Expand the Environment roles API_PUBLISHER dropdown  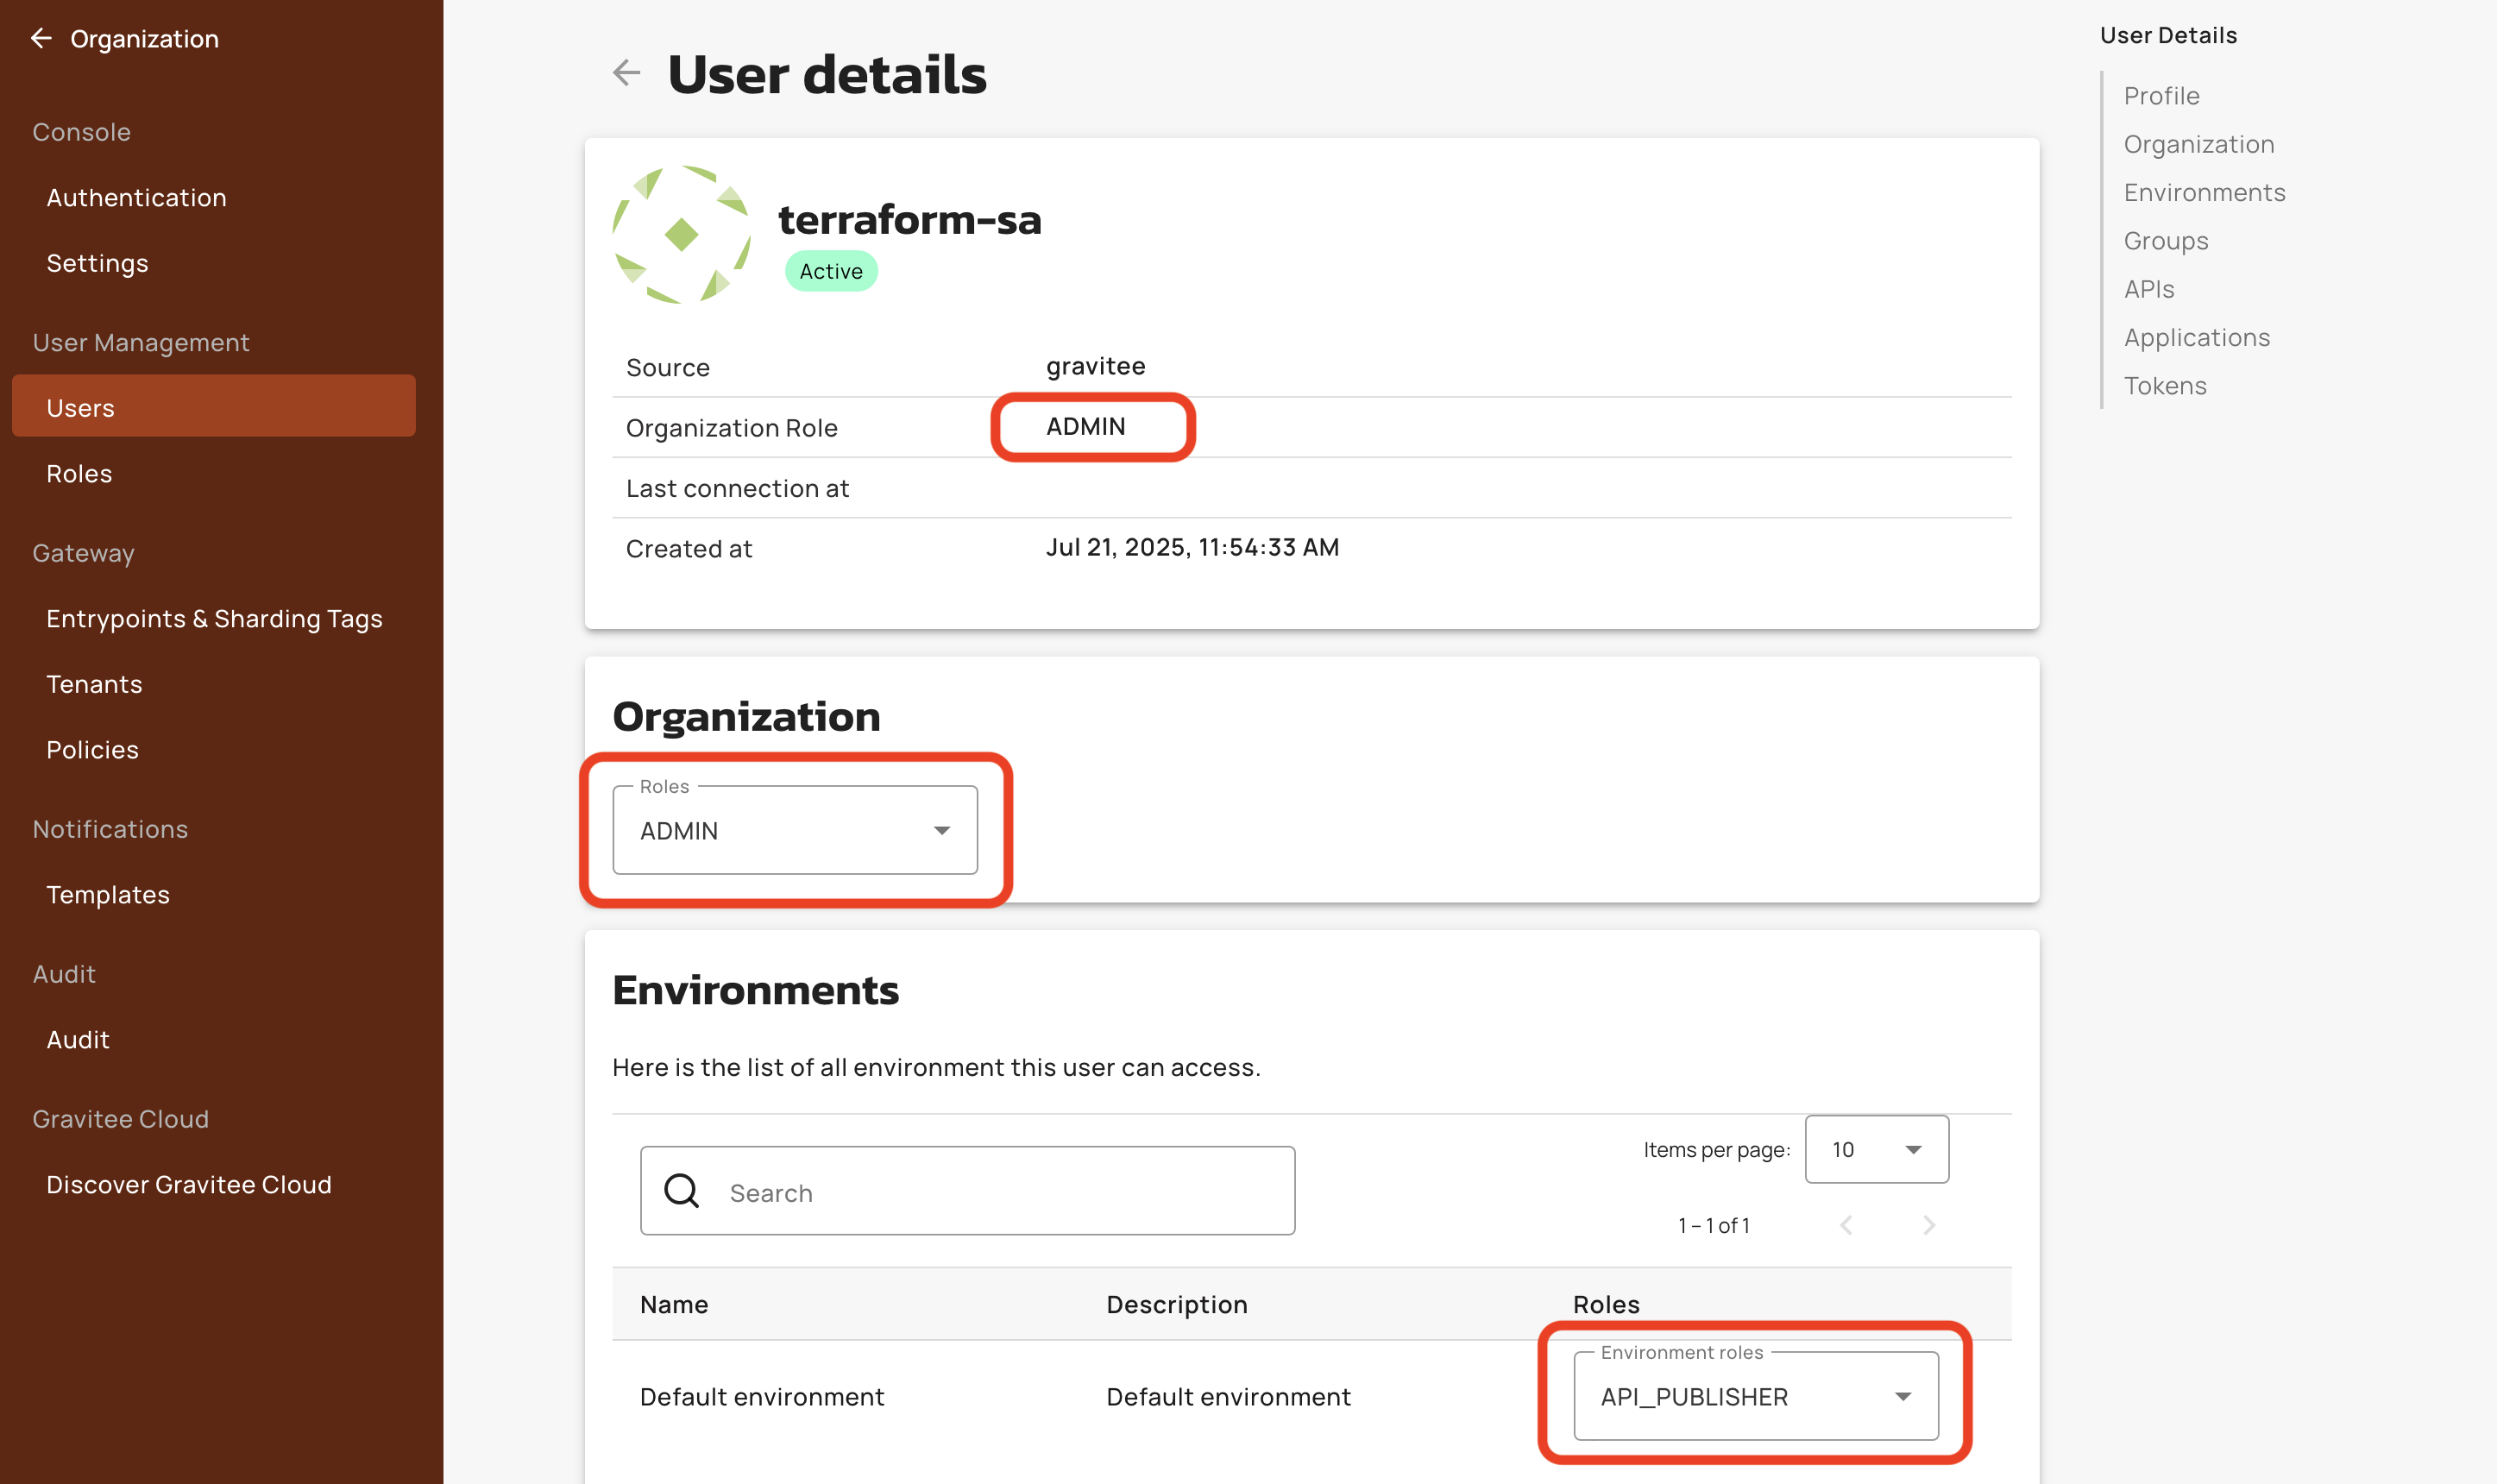(1755, 1396)
